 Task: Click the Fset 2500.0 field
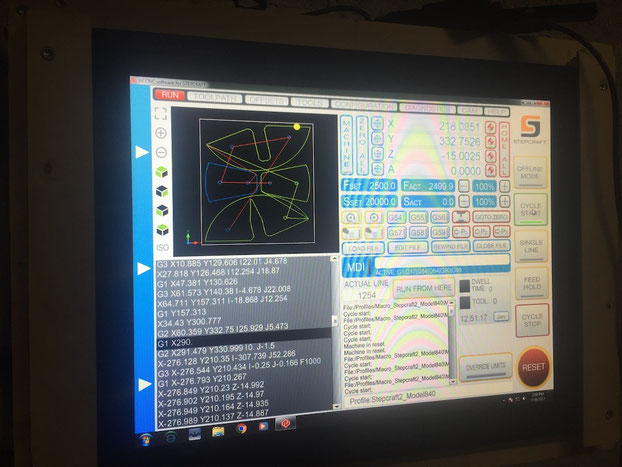[x=369, y=185]
